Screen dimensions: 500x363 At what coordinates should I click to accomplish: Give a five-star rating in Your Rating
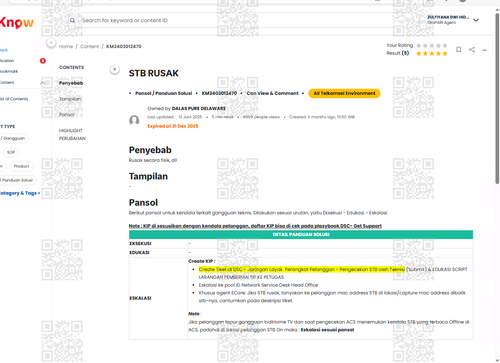coord(445,46)
